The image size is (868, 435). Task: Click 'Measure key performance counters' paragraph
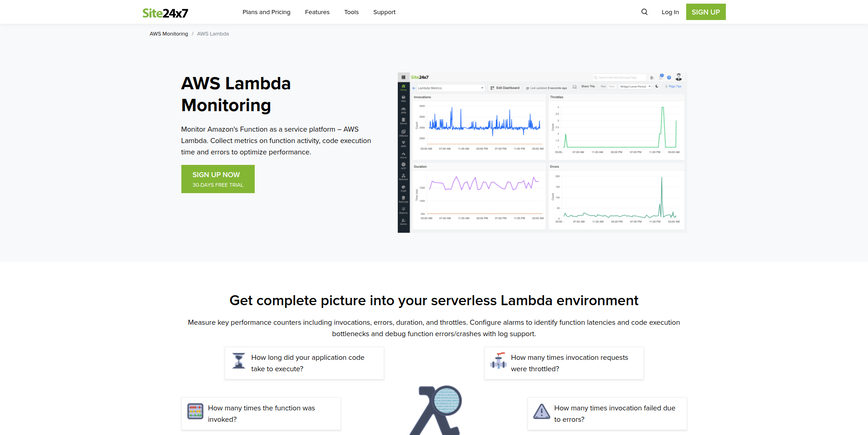click(434, 328)
